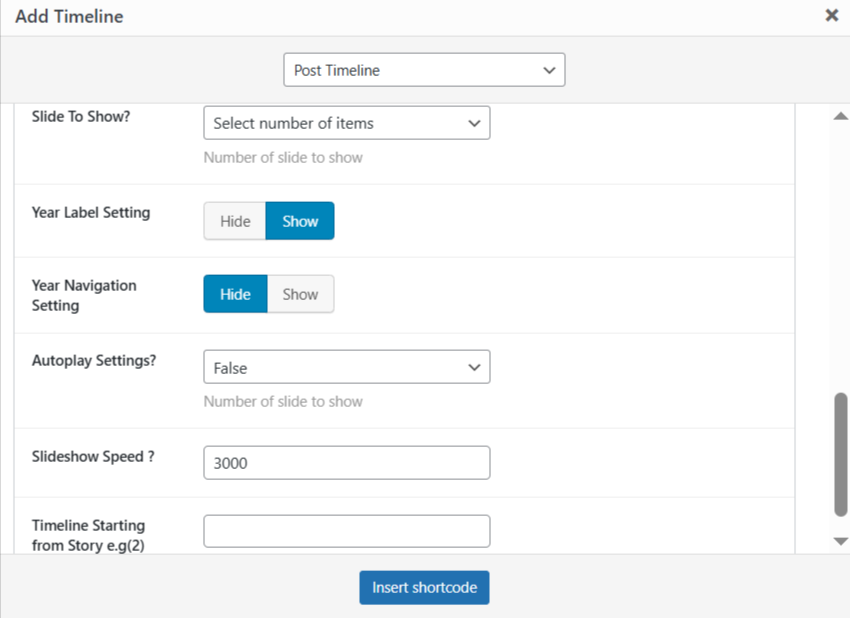Screen dimensions: 850x618
Task: Click the Slideshow Speed input field
Action: pos(346,463)
